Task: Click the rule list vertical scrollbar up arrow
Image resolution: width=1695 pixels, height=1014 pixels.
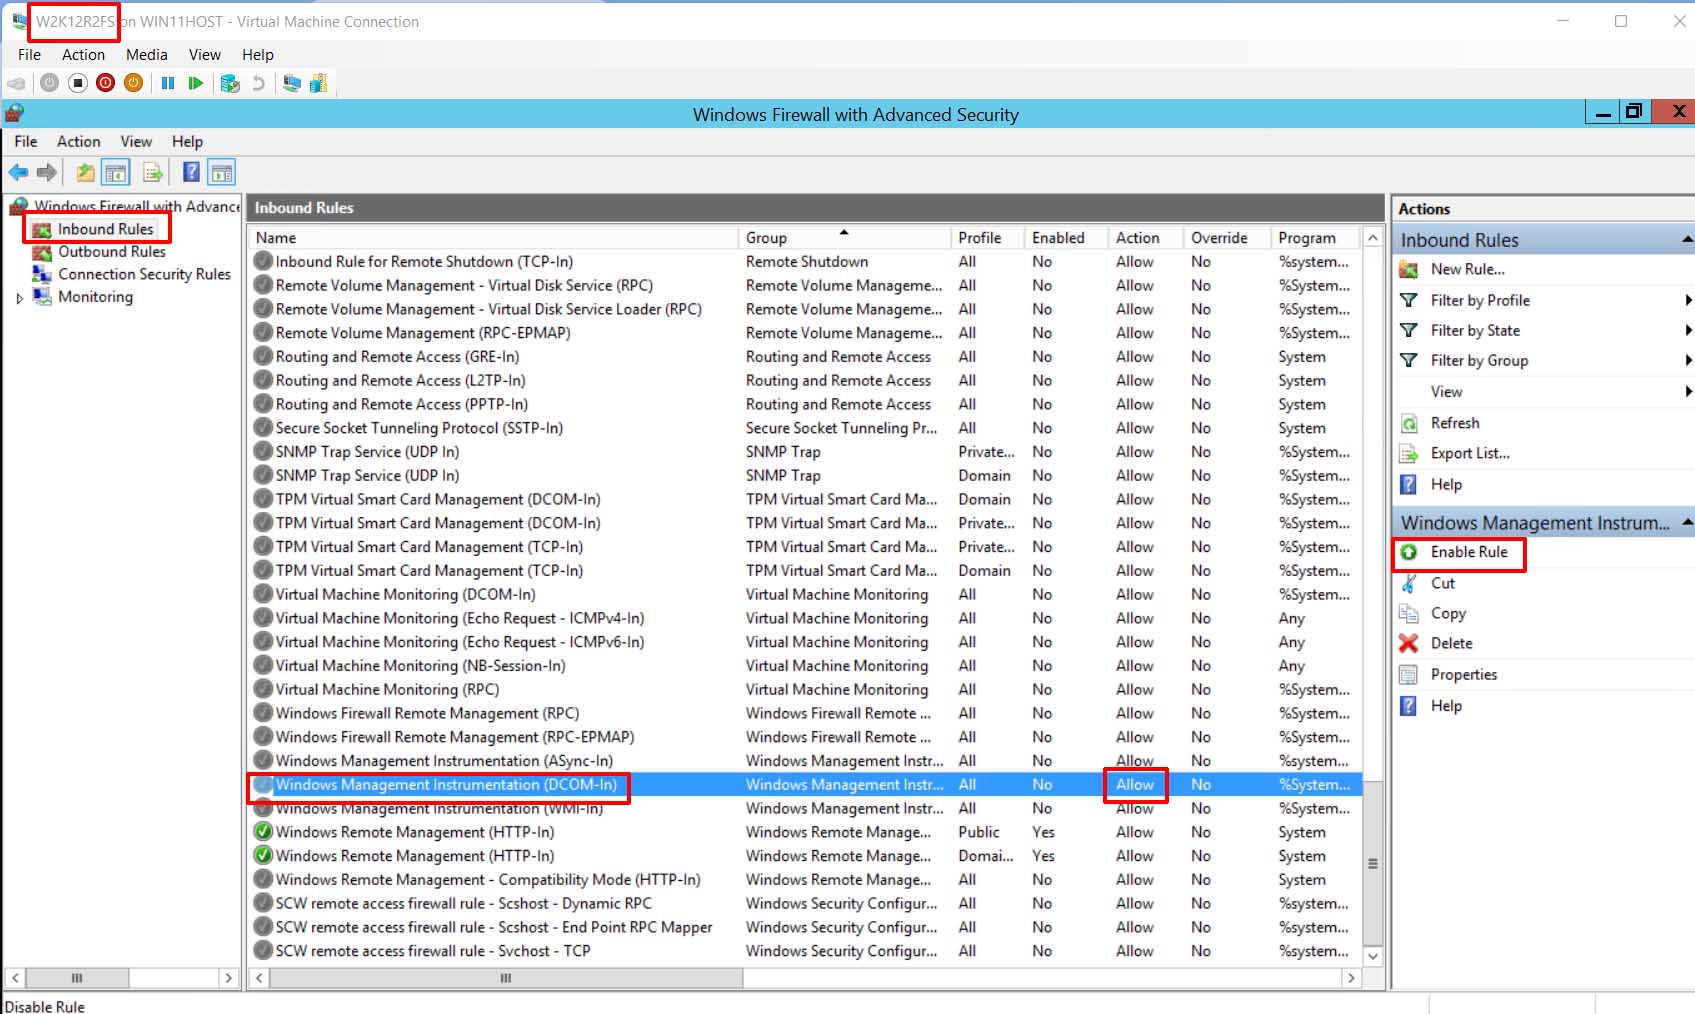Action: tap(1373, 238)
